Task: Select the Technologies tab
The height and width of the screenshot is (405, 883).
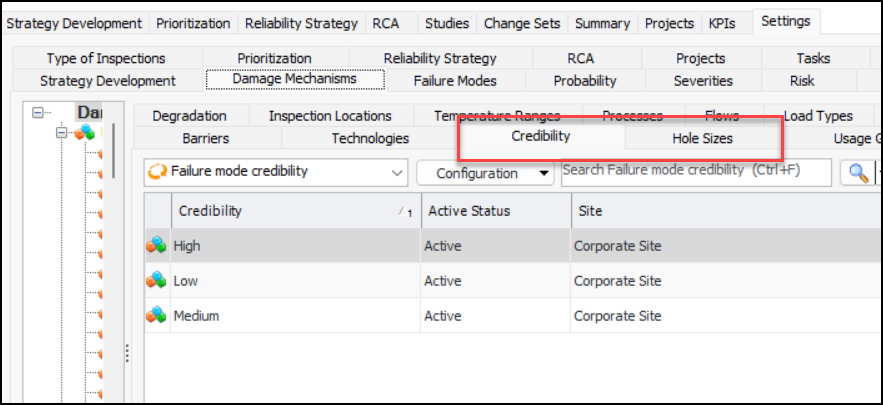Action: [370, 138]
